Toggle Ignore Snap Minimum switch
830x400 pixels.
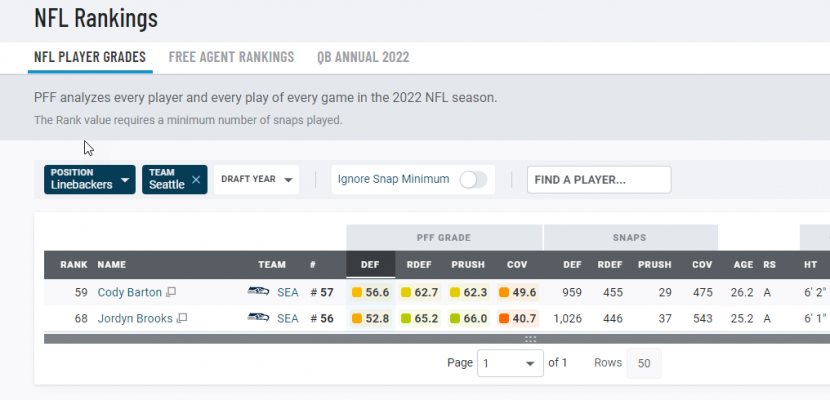(473, 180)
